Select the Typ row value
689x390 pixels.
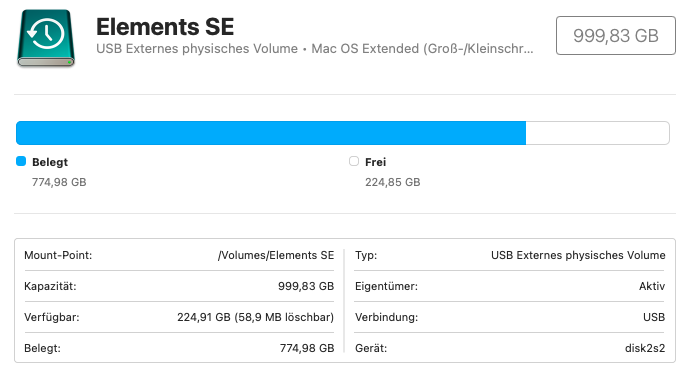[x=578, y=255]
